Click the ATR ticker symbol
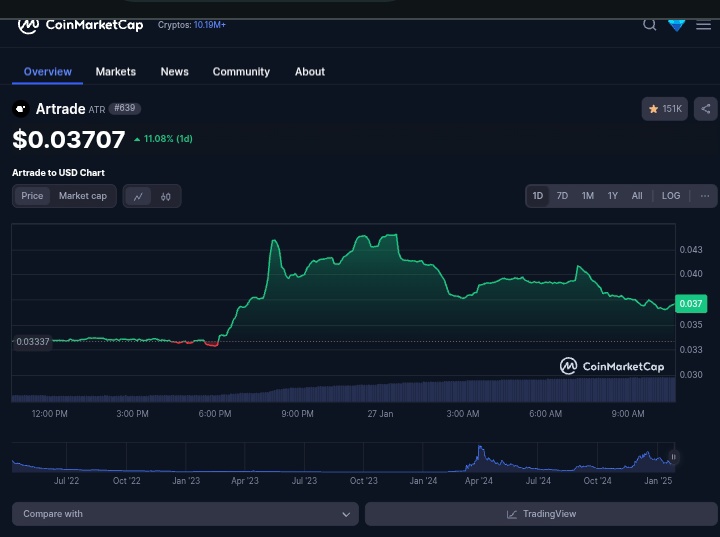This screenshot has height=537, width=720. [x=97, y=110]
